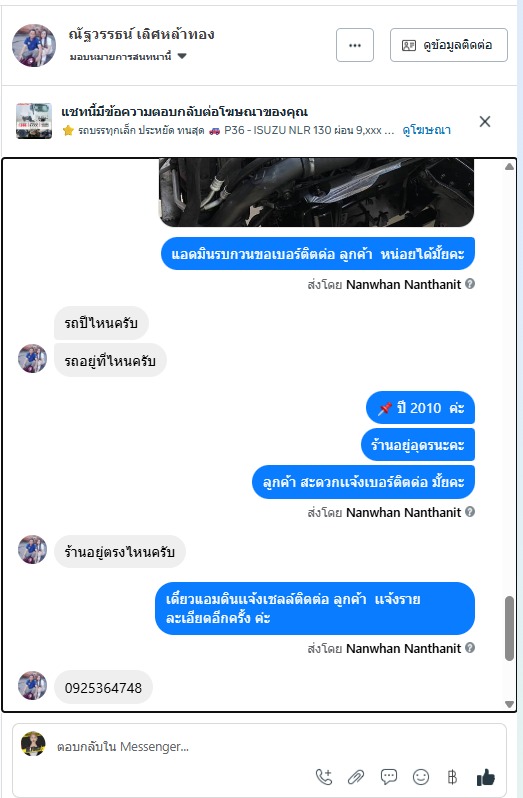Click the ดูข้อมูลติดต่อ button
This screenshot has height=798, width=523.
(449, 45)
